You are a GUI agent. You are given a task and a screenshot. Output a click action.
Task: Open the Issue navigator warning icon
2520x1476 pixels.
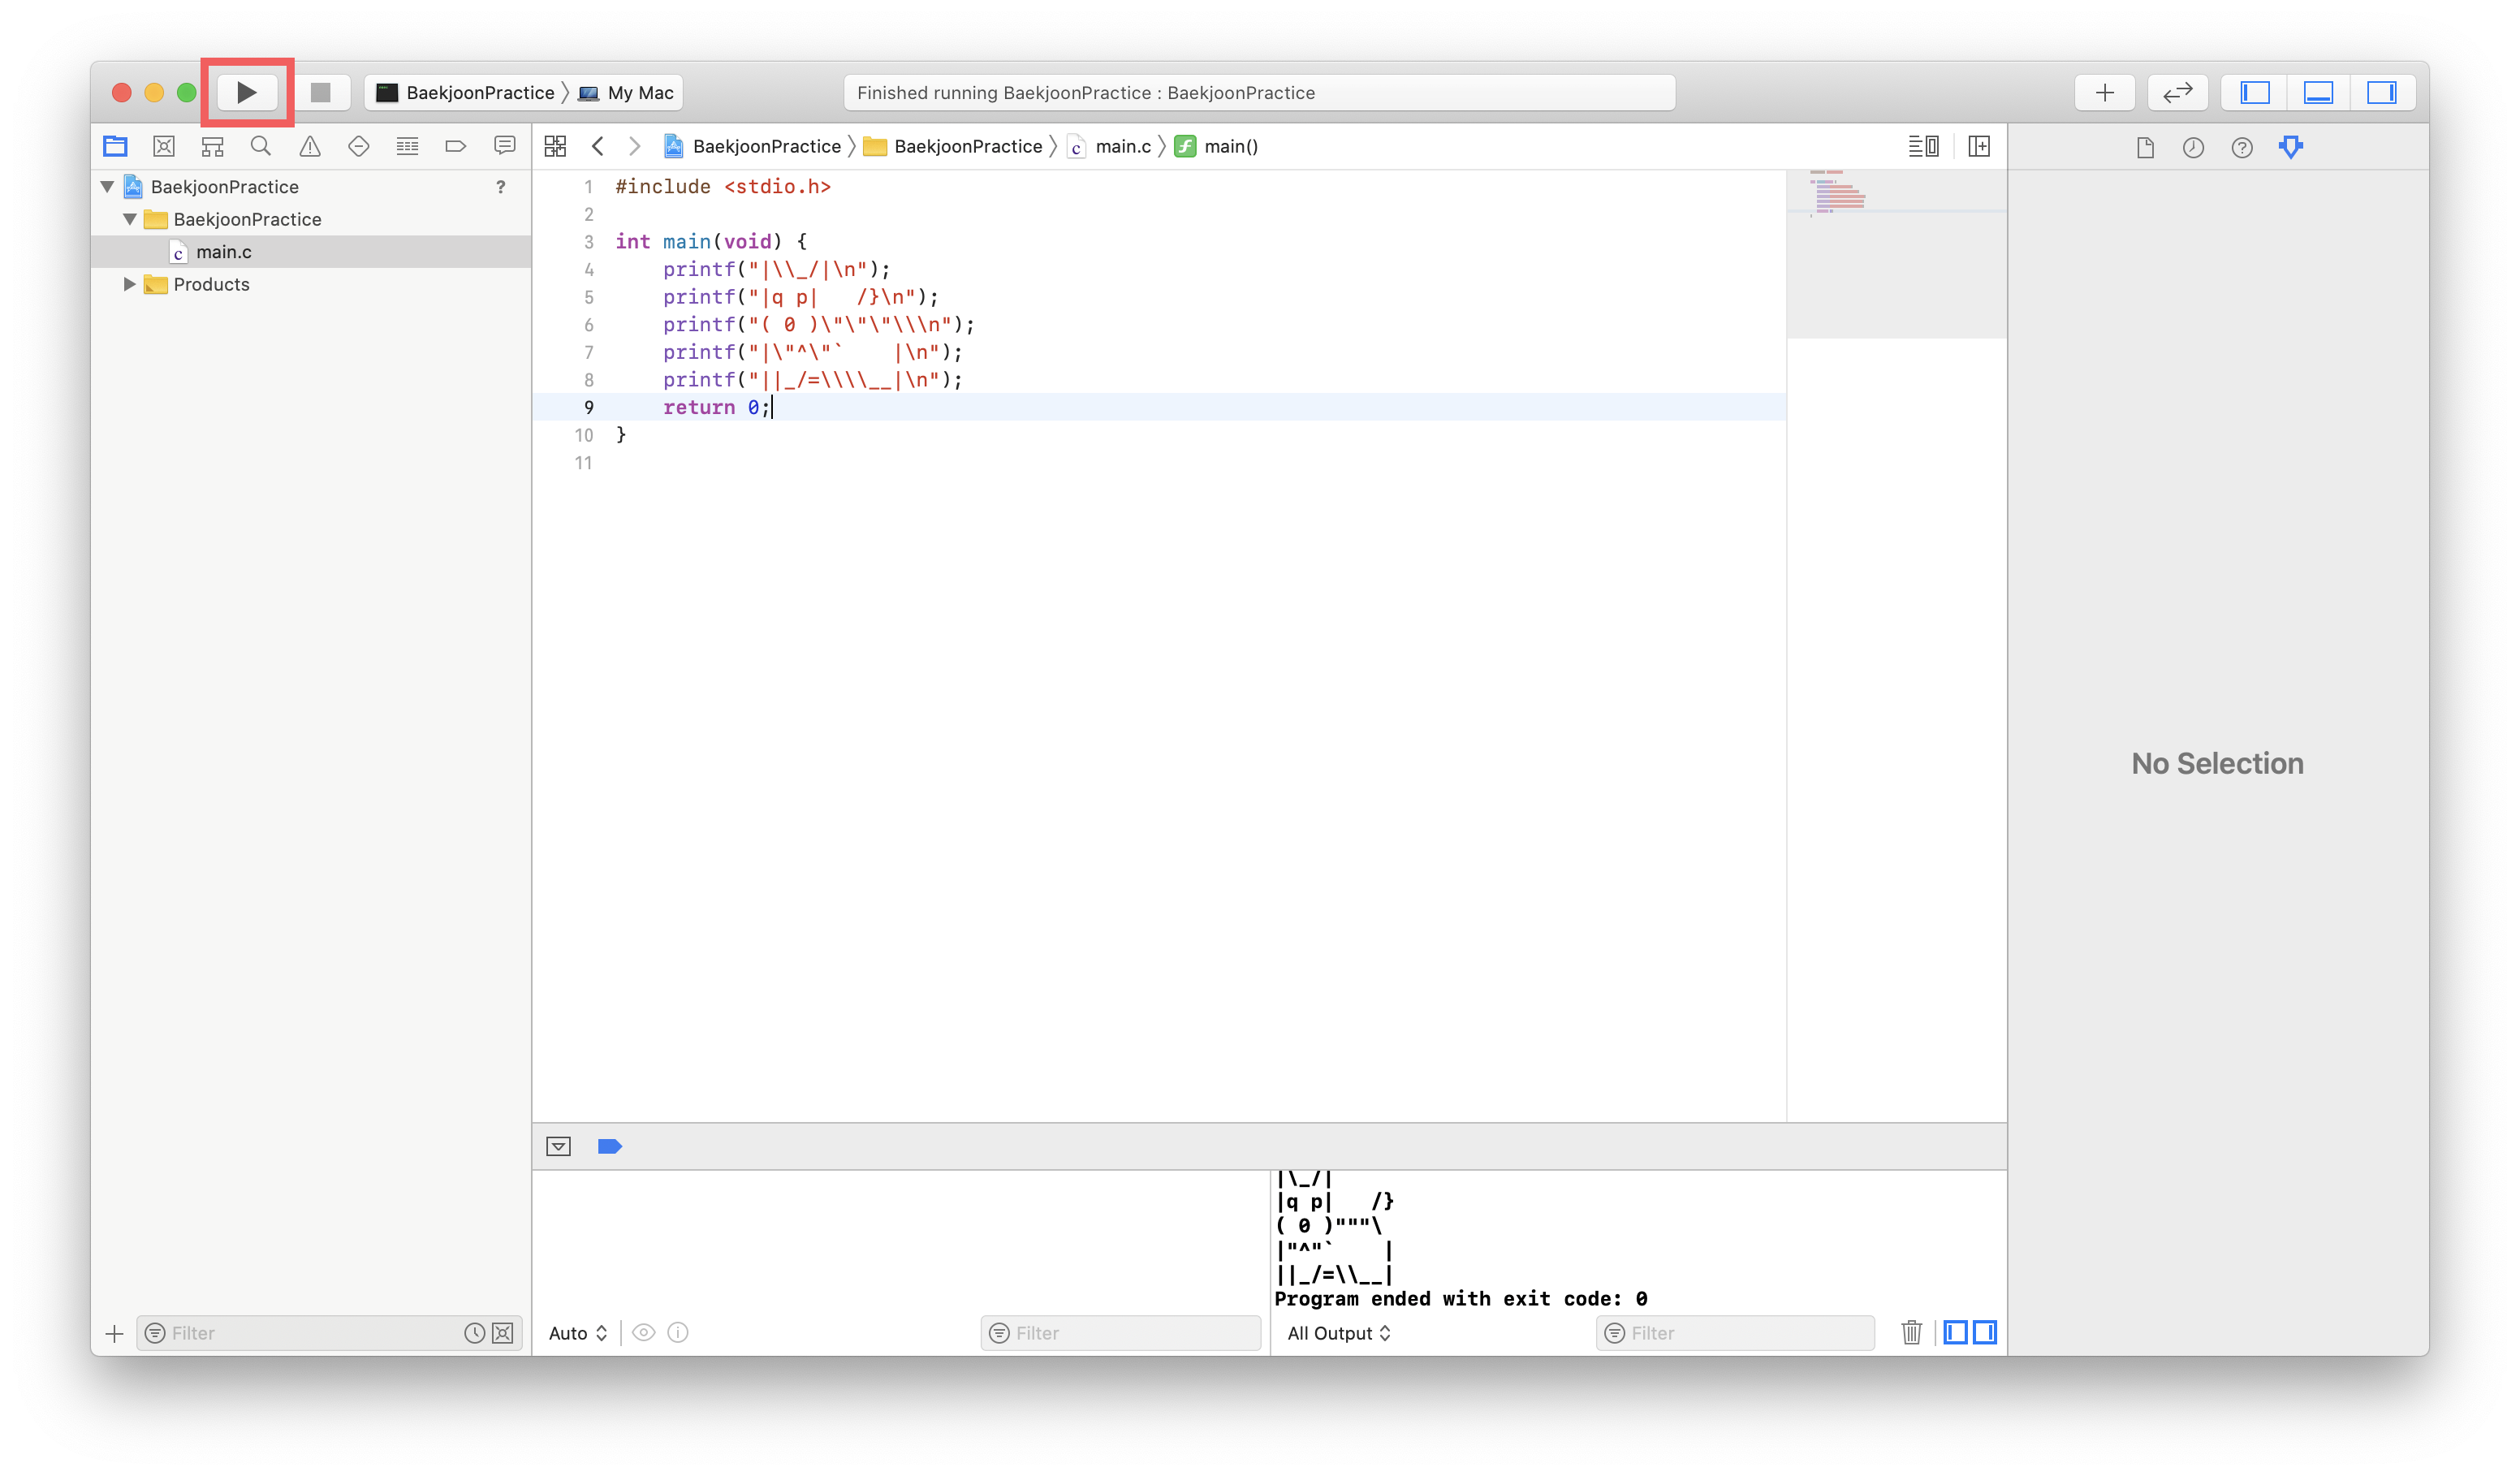[x=310, y=147]
